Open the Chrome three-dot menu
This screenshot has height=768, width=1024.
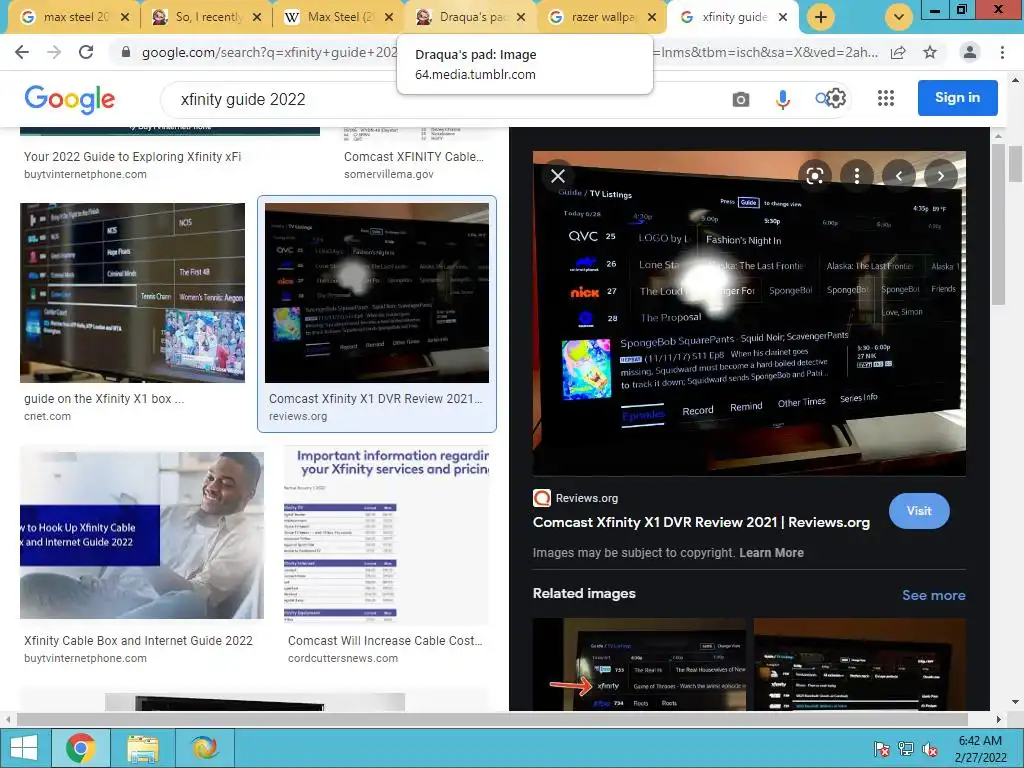point(1002,52)
